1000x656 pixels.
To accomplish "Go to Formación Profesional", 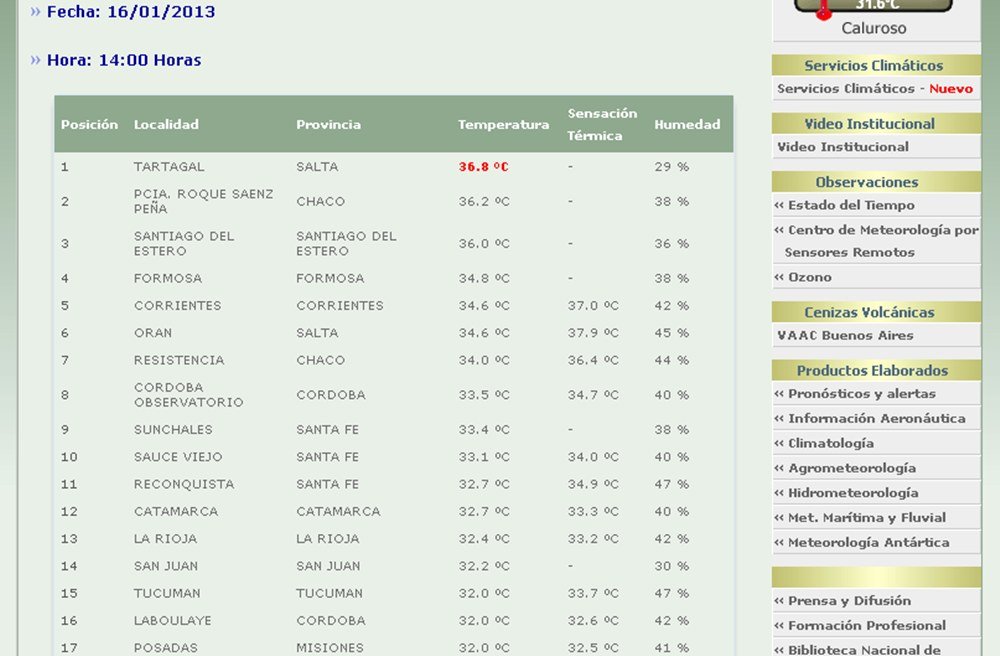I will tap(866, 626).
